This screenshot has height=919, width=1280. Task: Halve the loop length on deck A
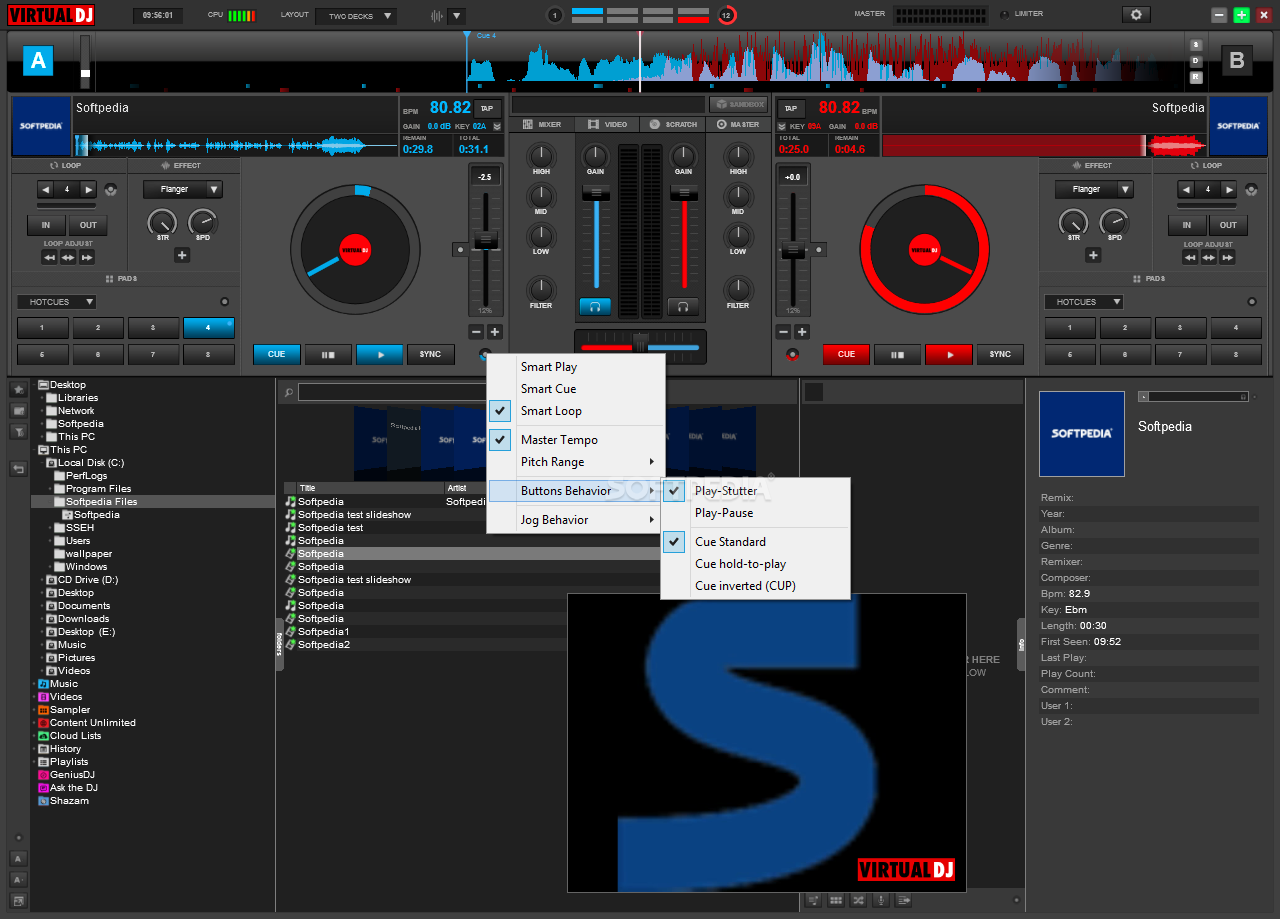[45, 189]
